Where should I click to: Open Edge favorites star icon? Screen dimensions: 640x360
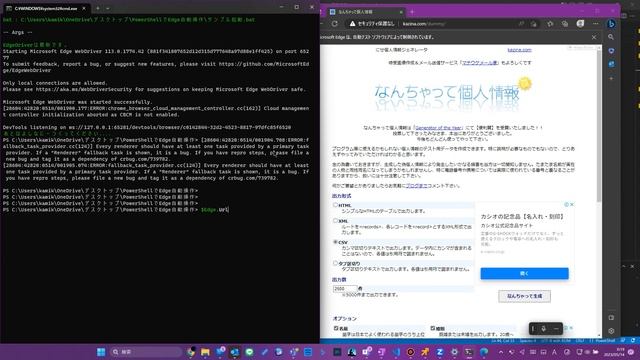[x=550, y=24]
